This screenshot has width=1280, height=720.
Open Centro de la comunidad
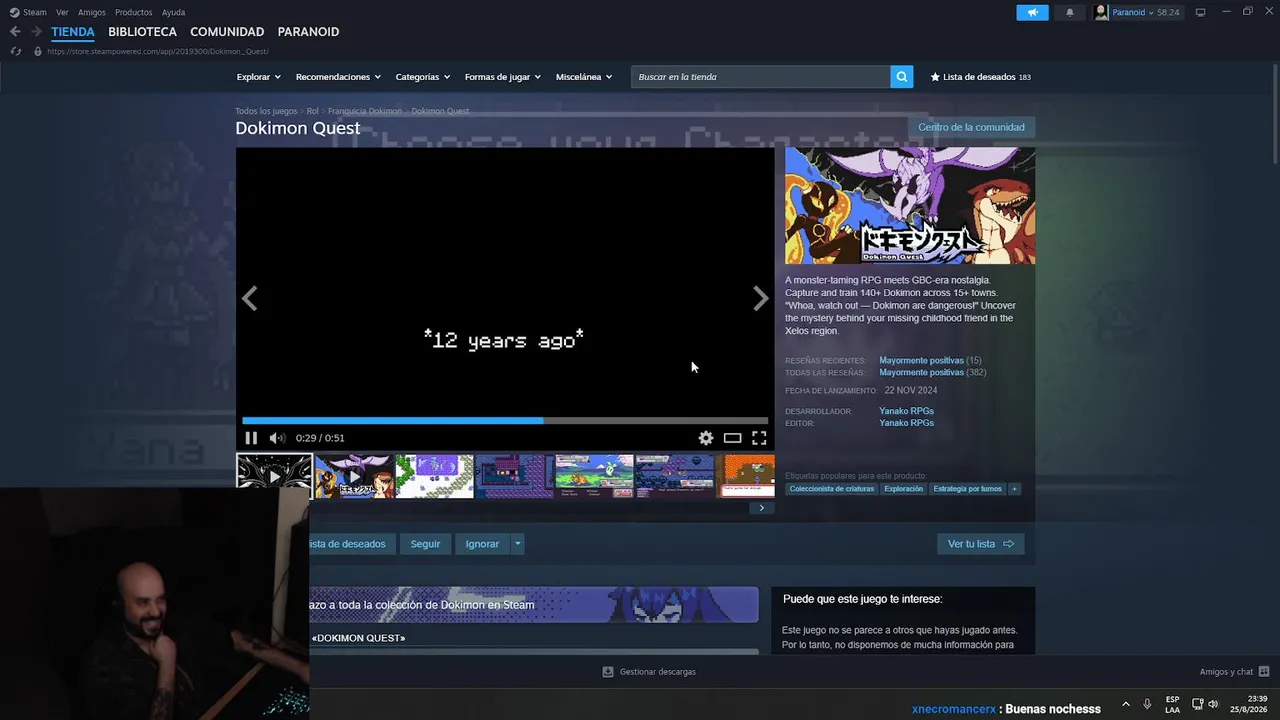(x=971, y=127)
